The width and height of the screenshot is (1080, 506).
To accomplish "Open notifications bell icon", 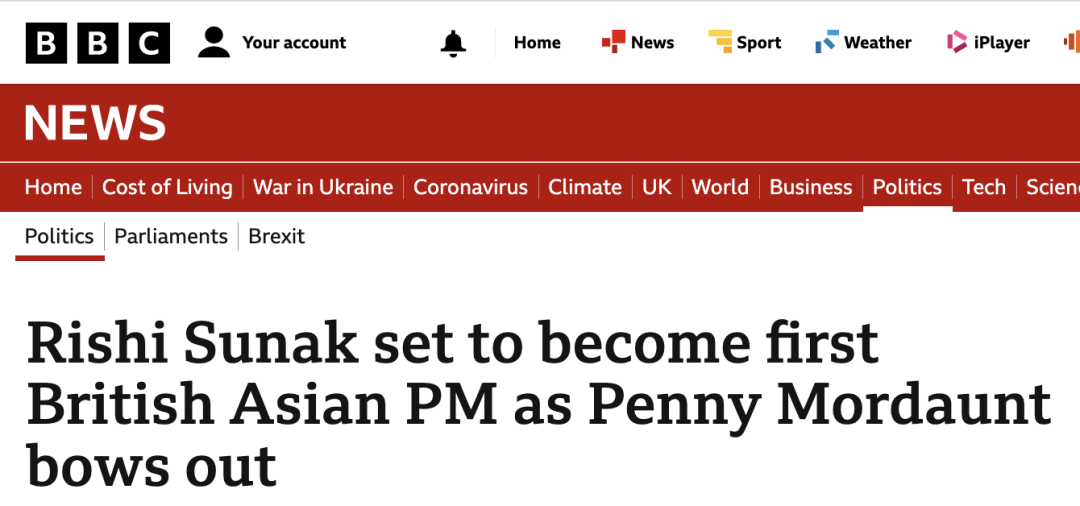I will 453,43.
